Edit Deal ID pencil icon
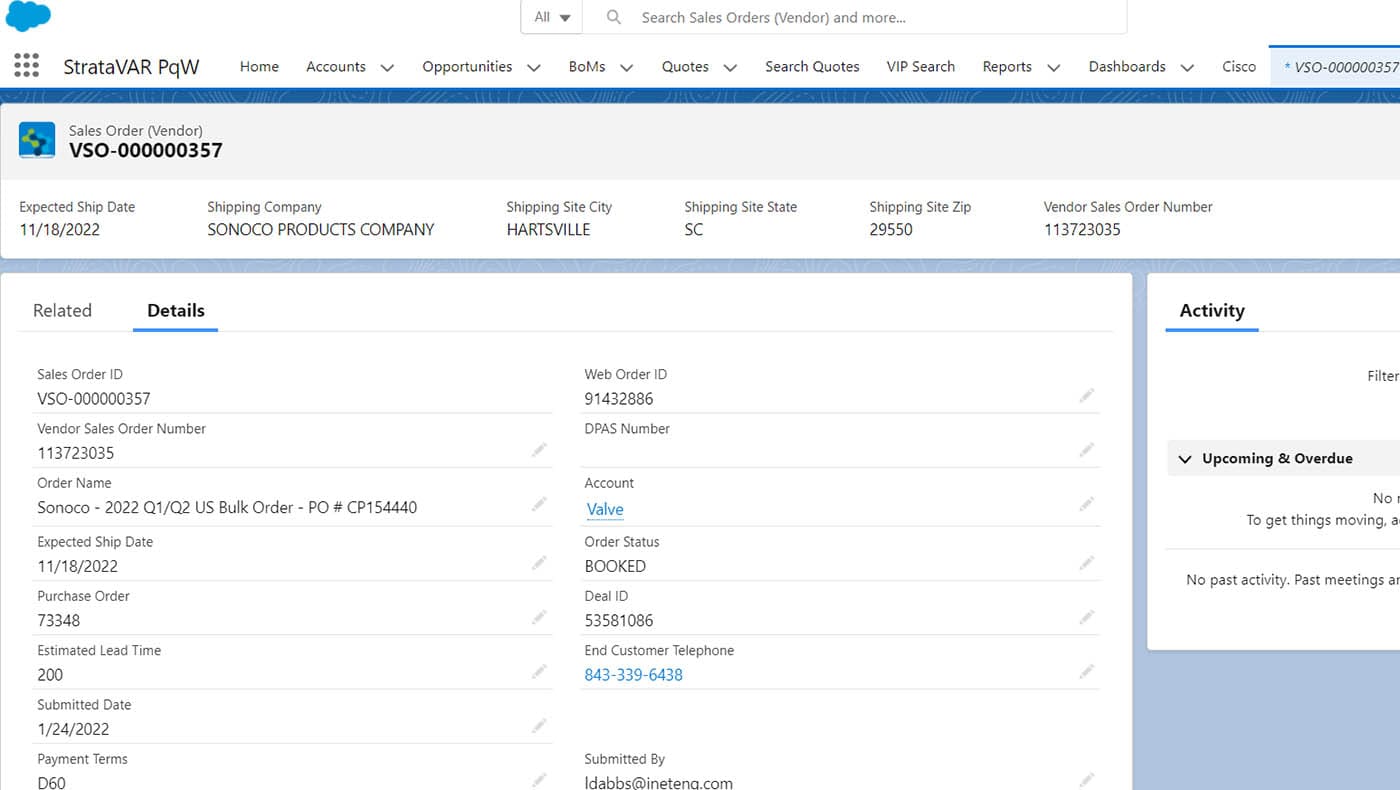The width and height of the screenshot is (1400, 790). click(x=1087, y=618)
